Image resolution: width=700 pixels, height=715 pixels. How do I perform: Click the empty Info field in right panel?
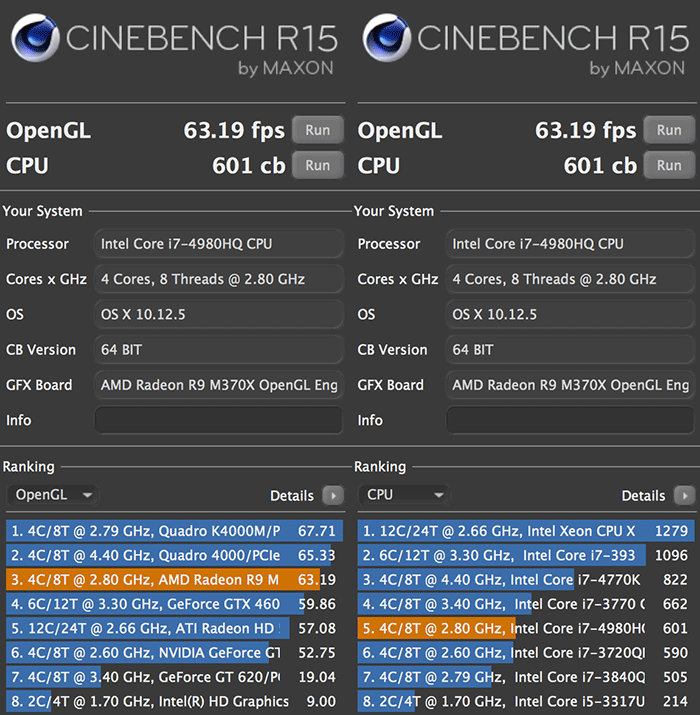pos(570,420)
